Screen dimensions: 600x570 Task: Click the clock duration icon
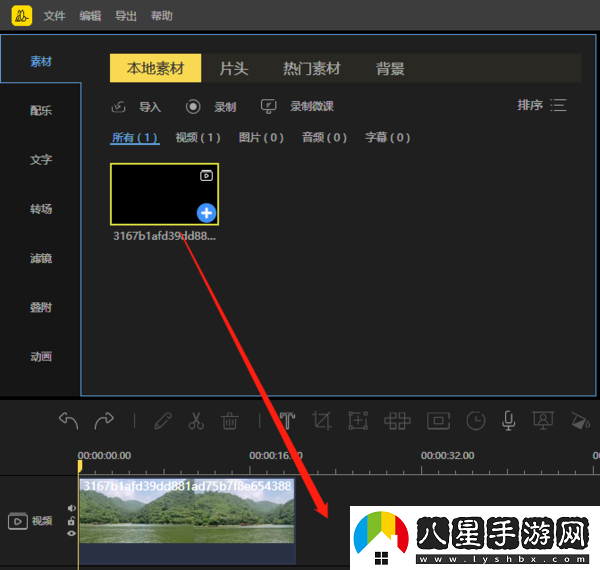[x=476, y=421]
